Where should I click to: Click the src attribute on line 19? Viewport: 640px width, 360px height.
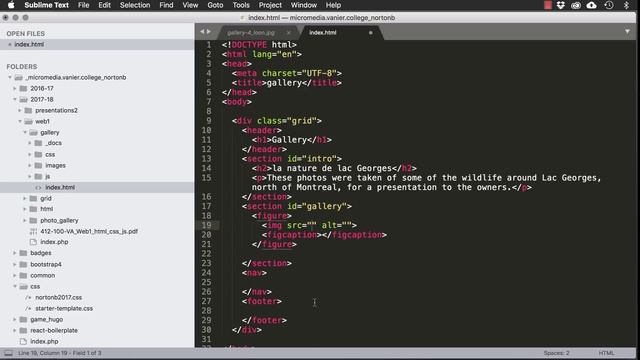pos(294,225)
